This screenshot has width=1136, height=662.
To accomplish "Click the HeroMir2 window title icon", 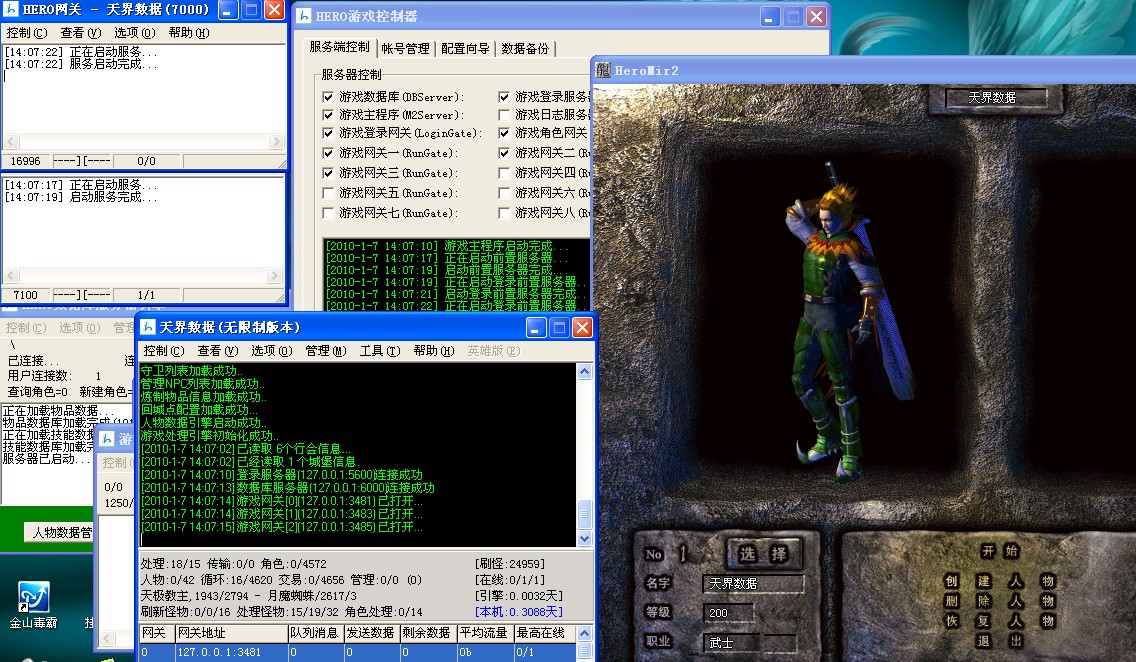I will [x=603, y=70].
